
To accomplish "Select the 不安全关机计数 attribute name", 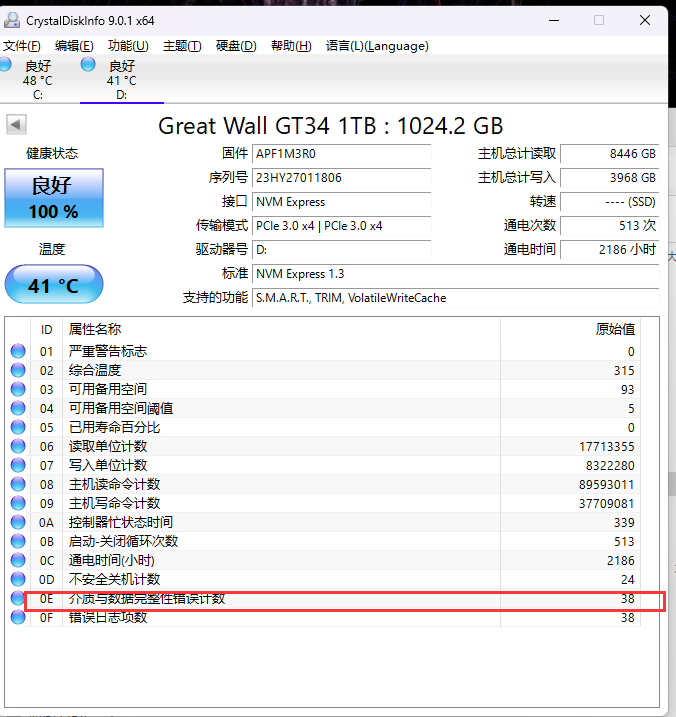I will (114, 579).
